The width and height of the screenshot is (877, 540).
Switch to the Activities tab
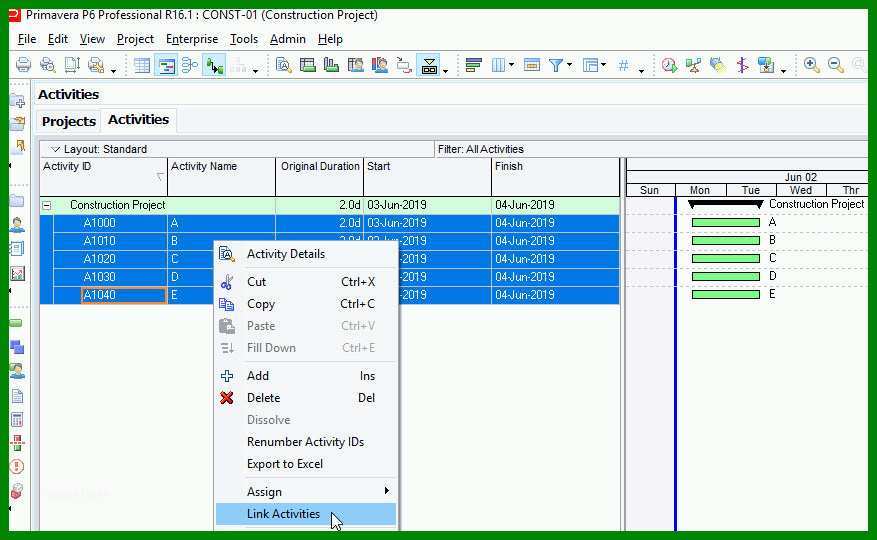(x=138, y=120)
